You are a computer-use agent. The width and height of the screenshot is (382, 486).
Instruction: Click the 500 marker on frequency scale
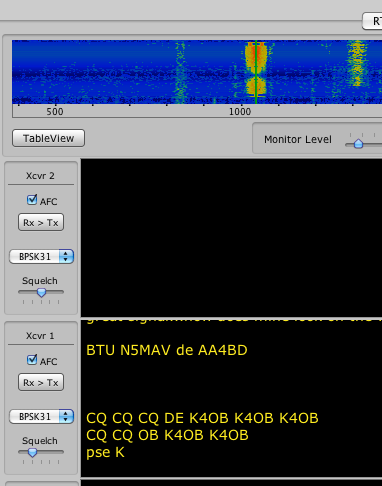click(x=55, y=112)
